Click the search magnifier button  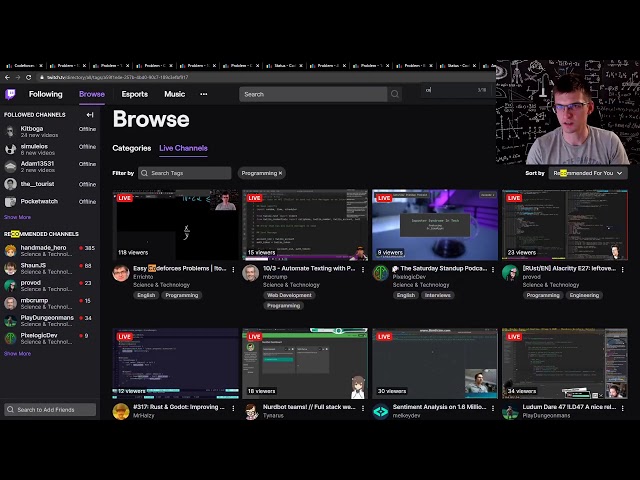coord(395,94)
